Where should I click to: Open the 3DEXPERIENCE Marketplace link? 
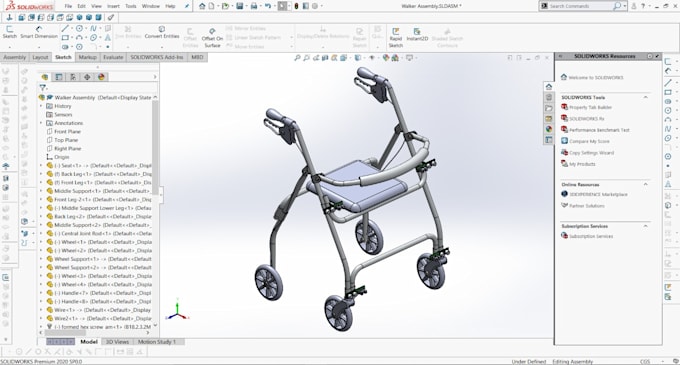pyautogui.click(x=598, y=194)
